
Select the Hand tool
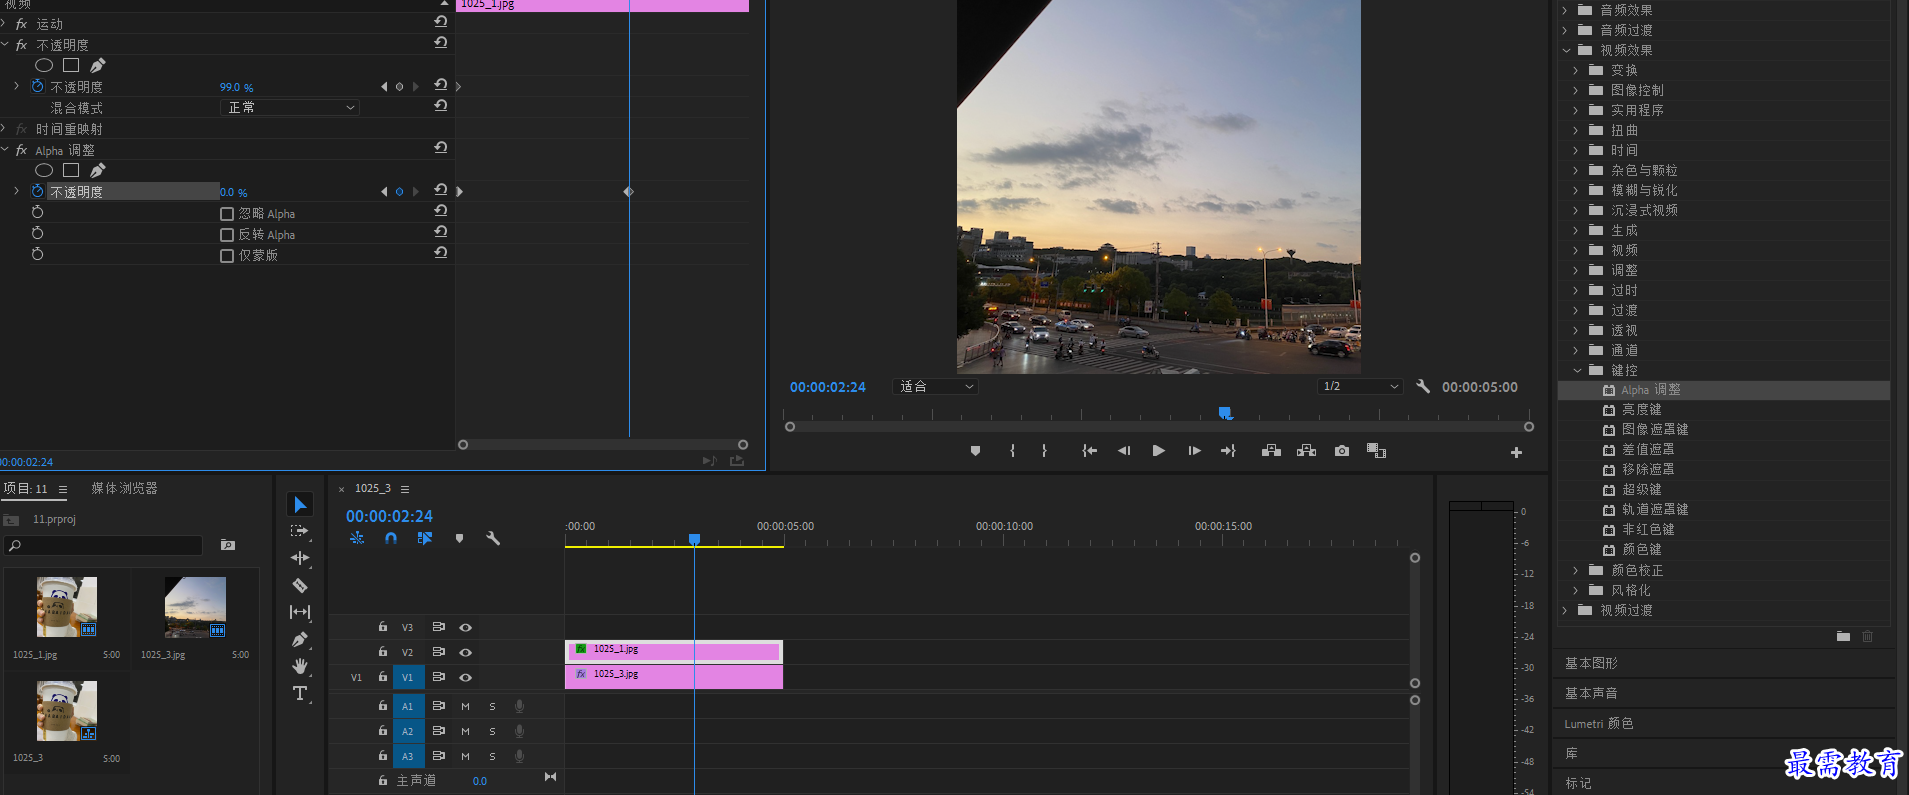pos(300,666)
